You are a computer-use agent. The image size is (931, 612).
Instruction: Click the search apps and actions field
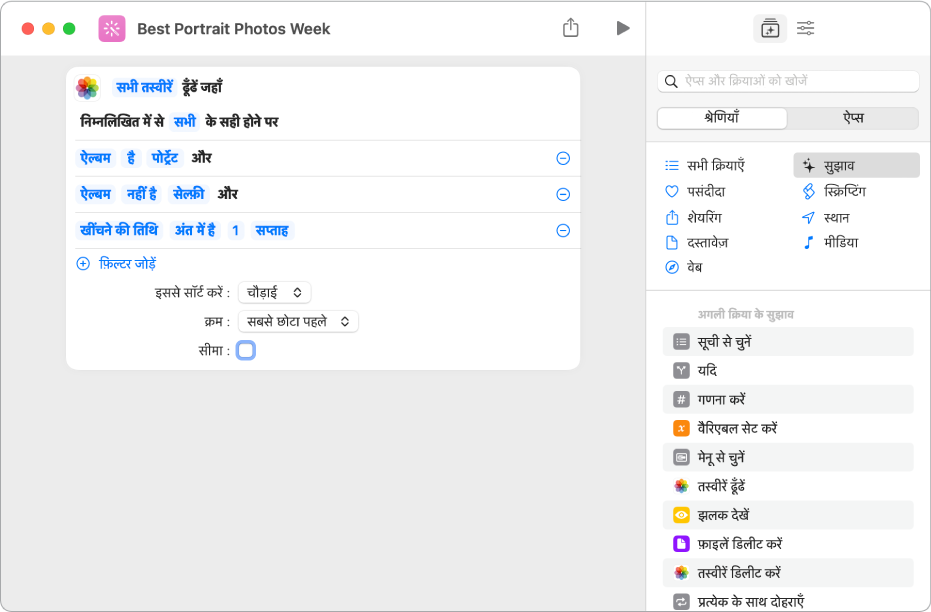tap(788, 81)
